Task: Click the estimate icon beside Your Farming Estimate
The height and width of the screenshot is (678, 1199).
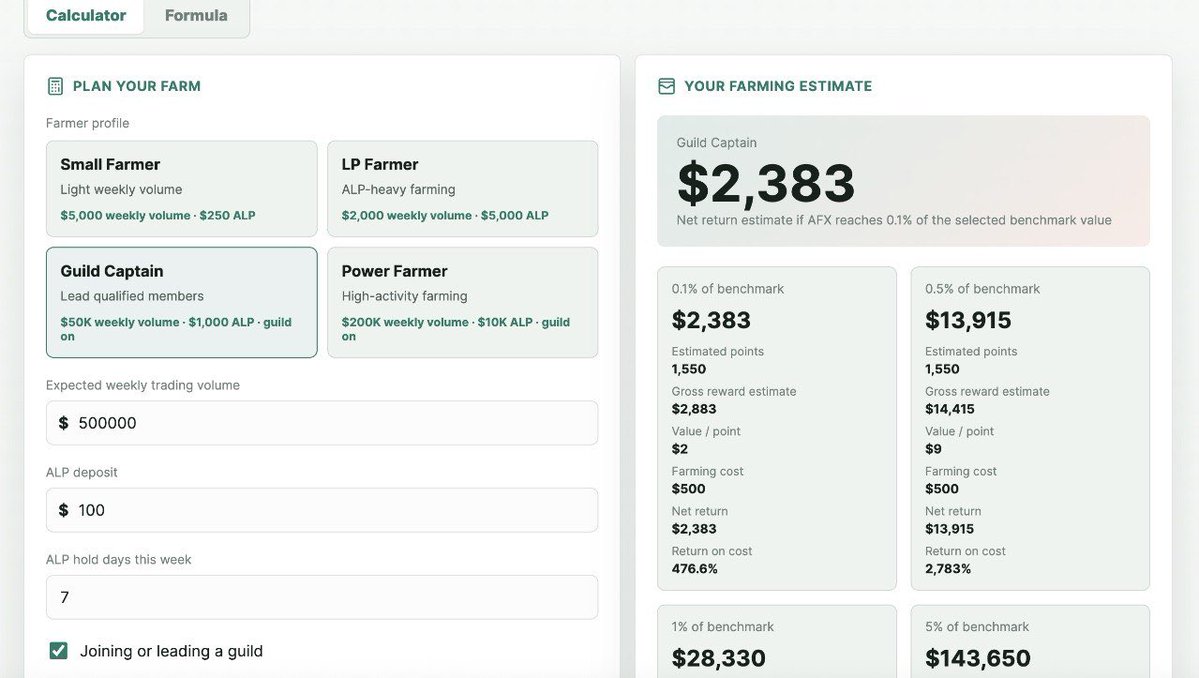Action: pyautogui.click(x=666, y=86)
